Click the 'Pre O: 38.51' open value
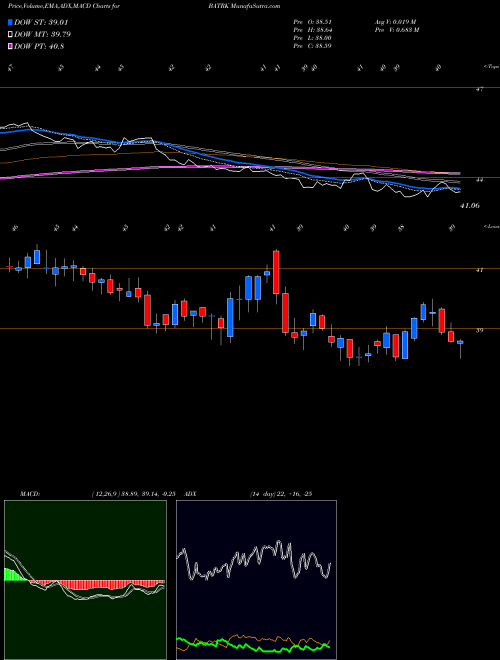 tap(313, 22)
